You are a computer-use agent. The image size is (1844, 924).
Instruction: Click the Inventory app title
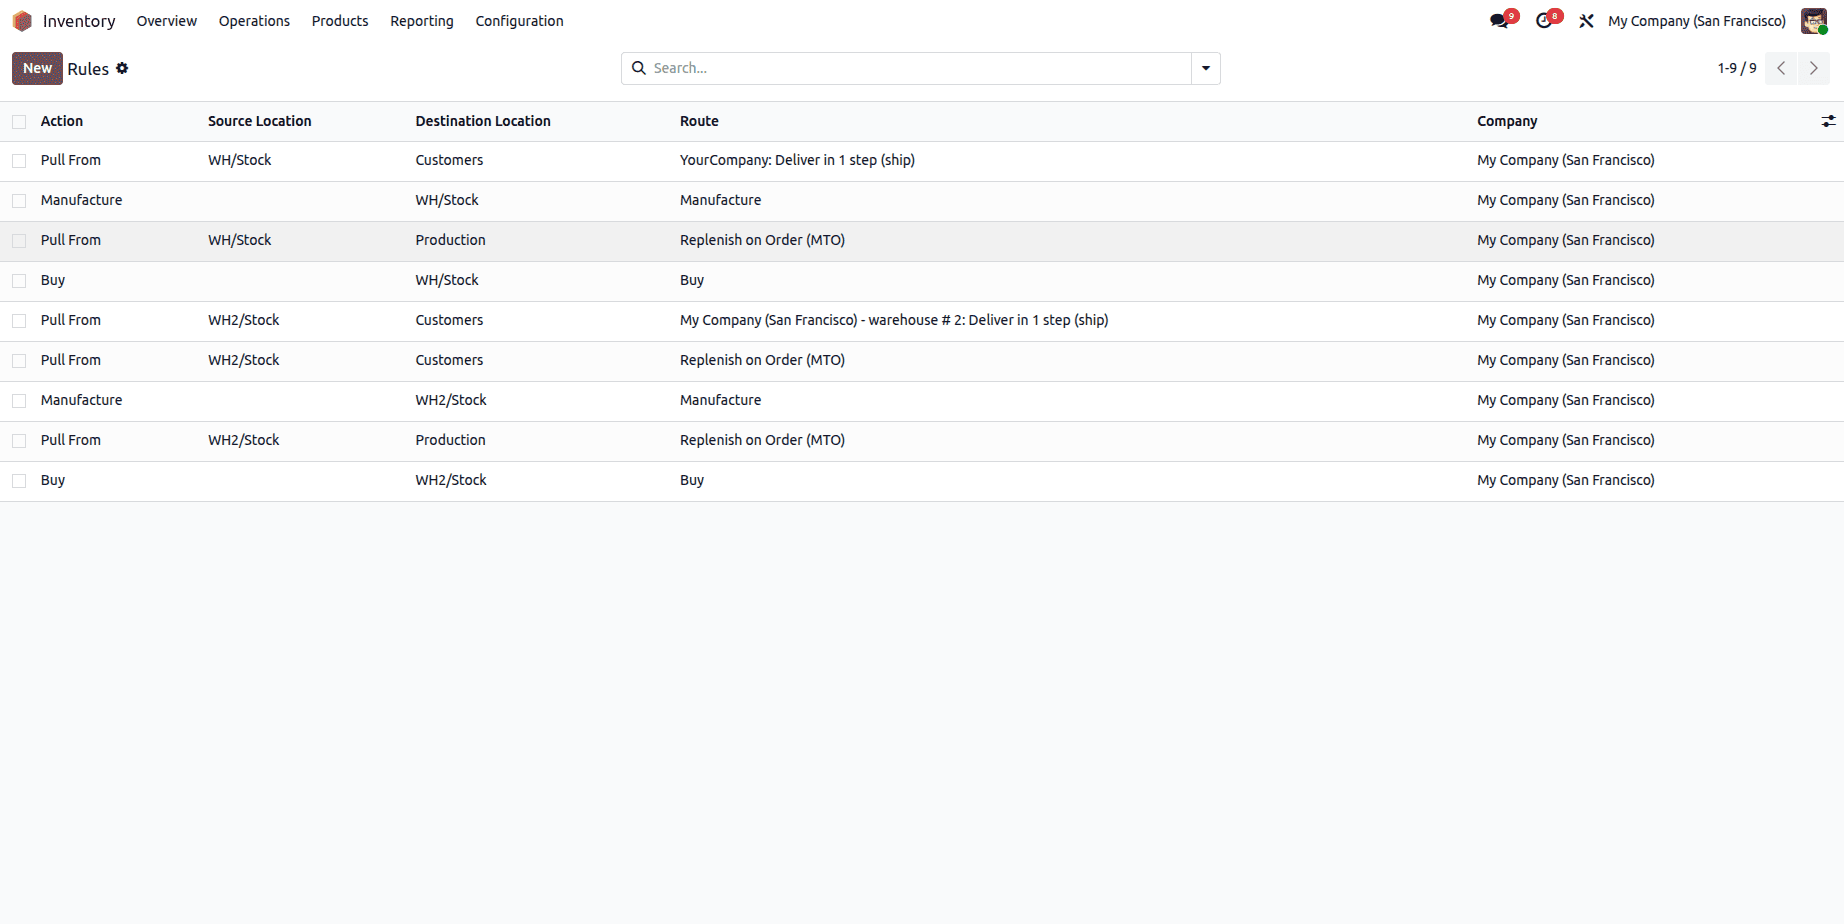pyautogui.click(x=79, y=21)
